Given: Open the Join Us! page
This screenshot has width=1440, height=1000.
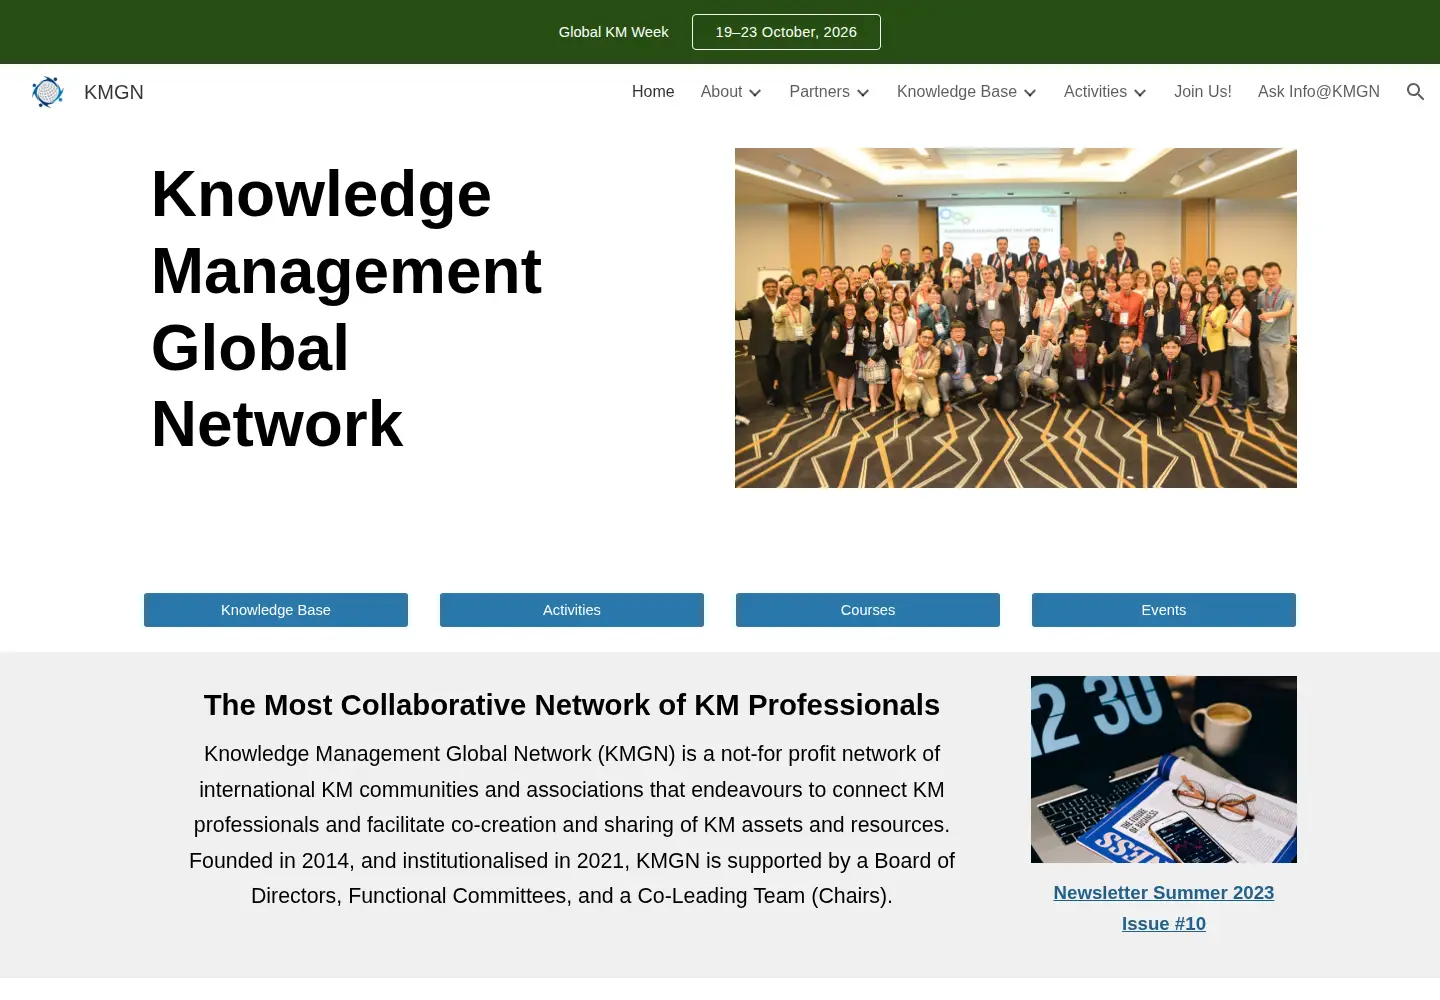Looking at the screenshot, I should 1203,92.
